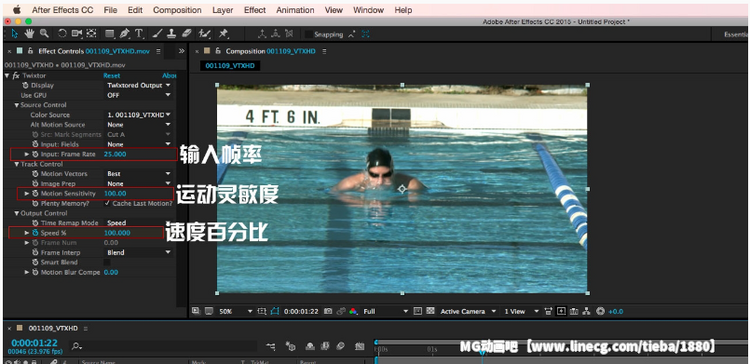The width and height of the screenshot is (750, 364).
Task: Select the Eraser tool
Action: (x=187, y=33)
